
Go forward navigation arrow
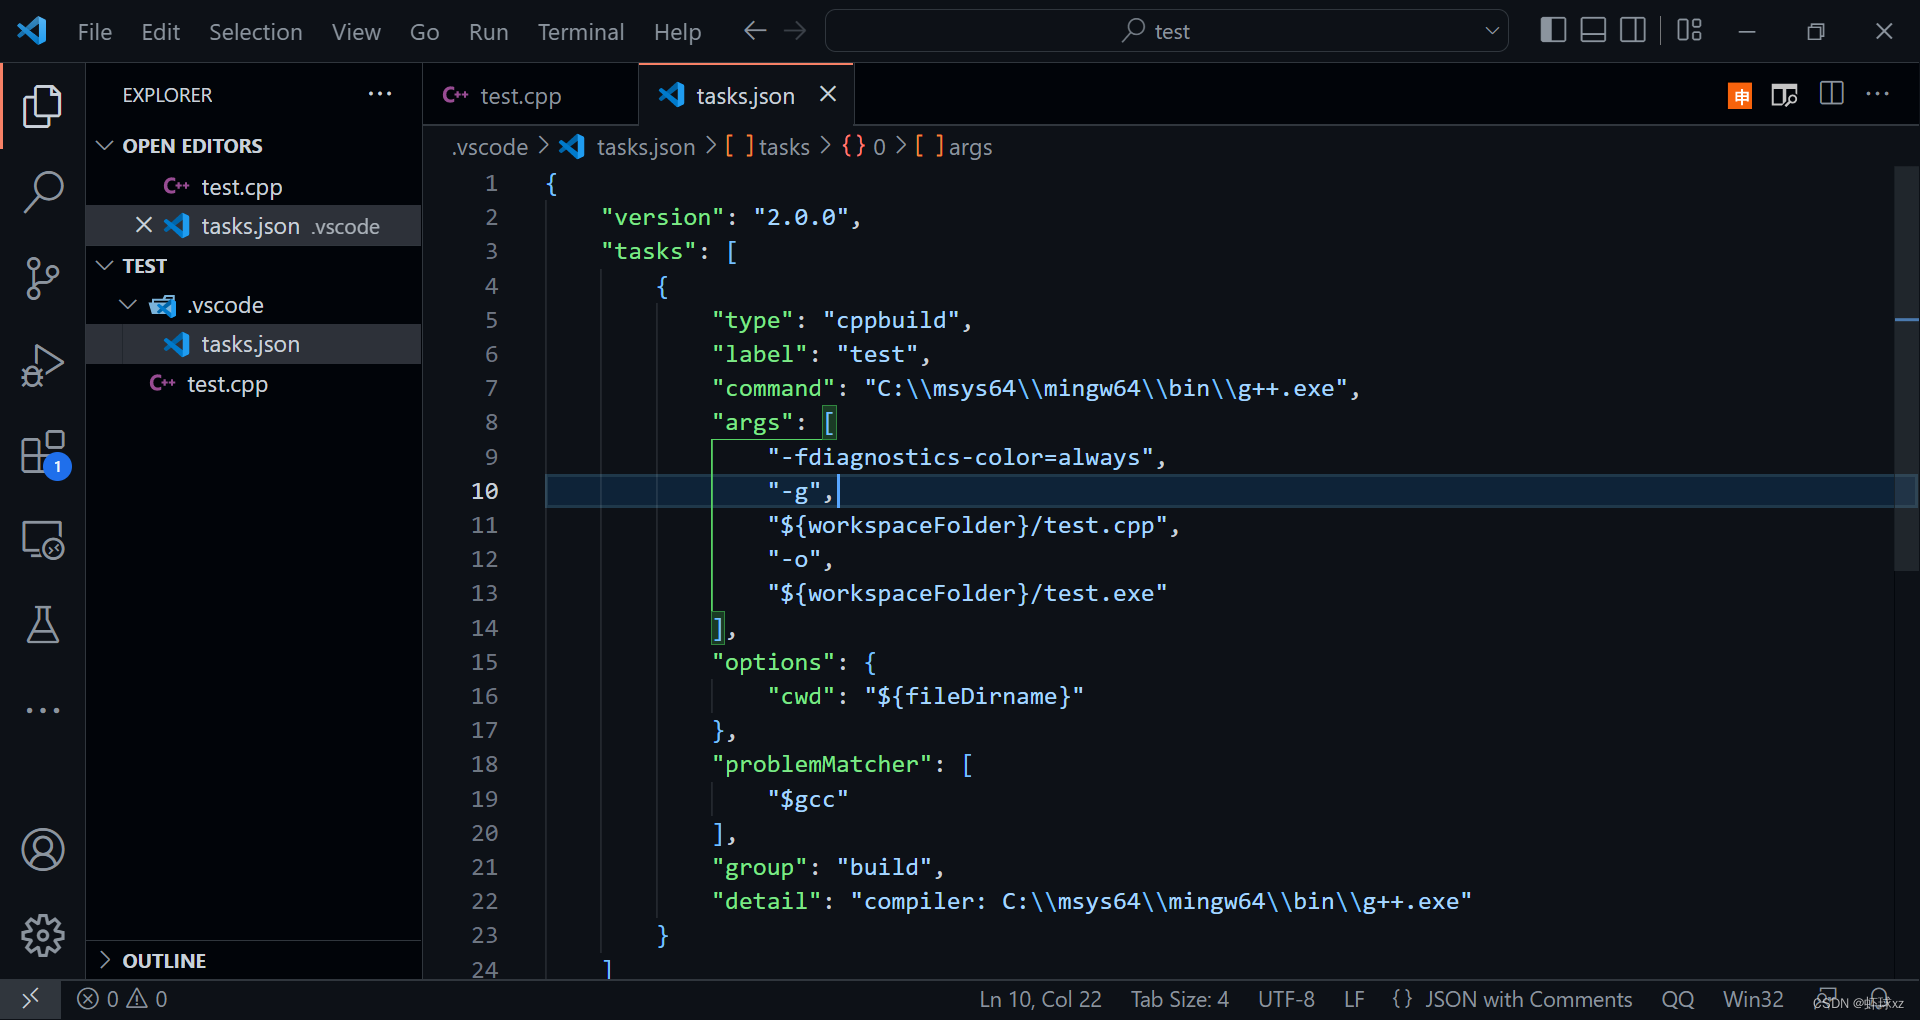click(x=795, y=31)
